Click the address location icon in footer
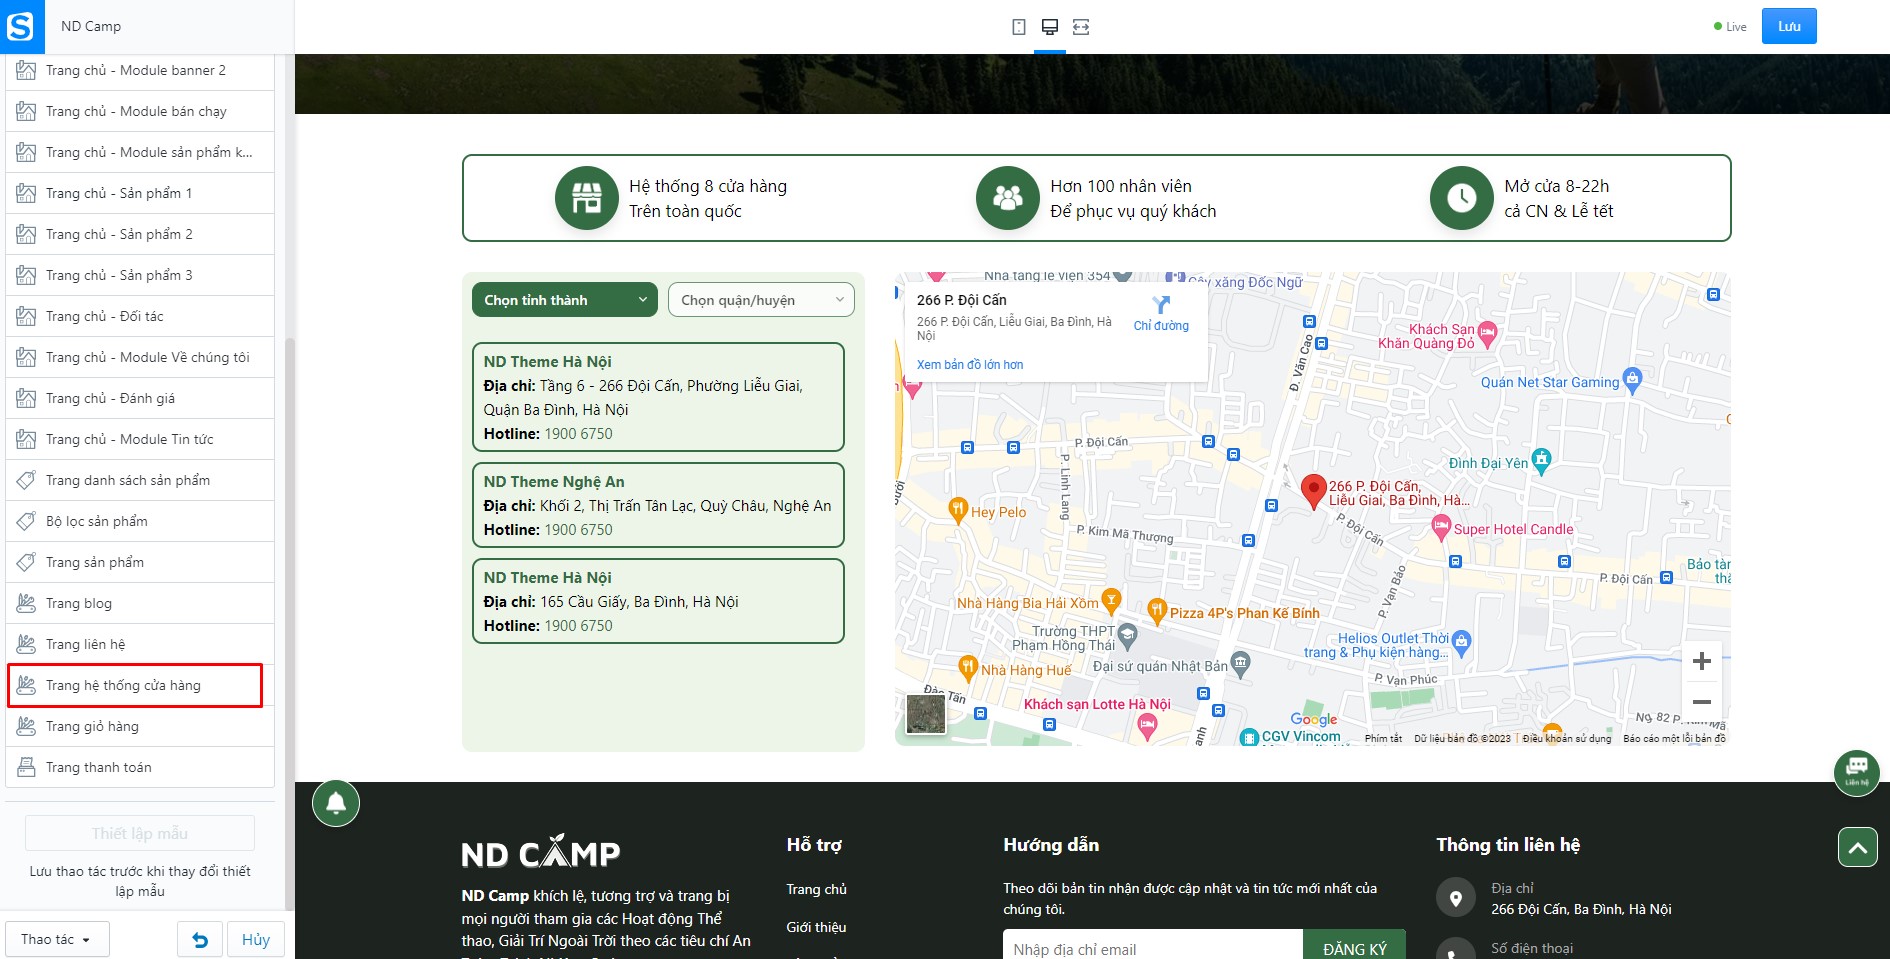 point(1456,898)
